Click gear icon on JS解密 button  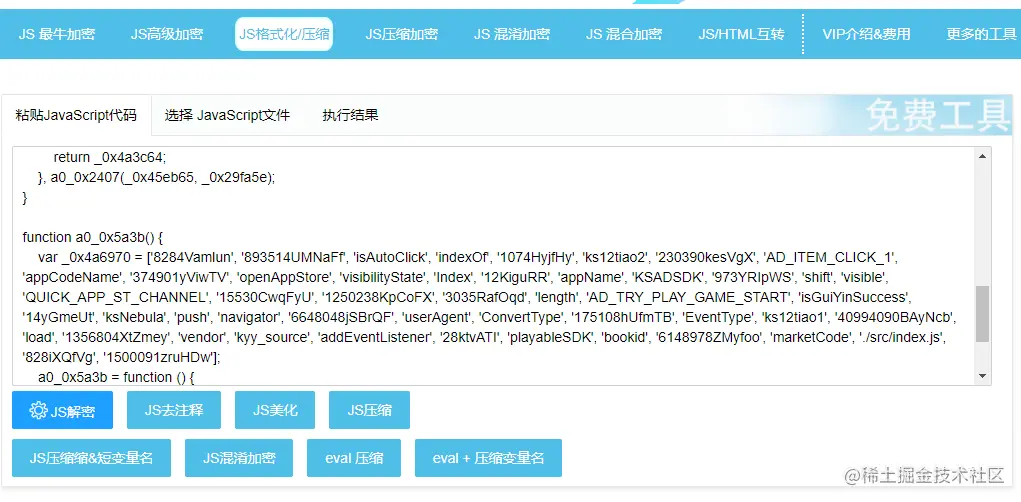(x=38, y=410)
